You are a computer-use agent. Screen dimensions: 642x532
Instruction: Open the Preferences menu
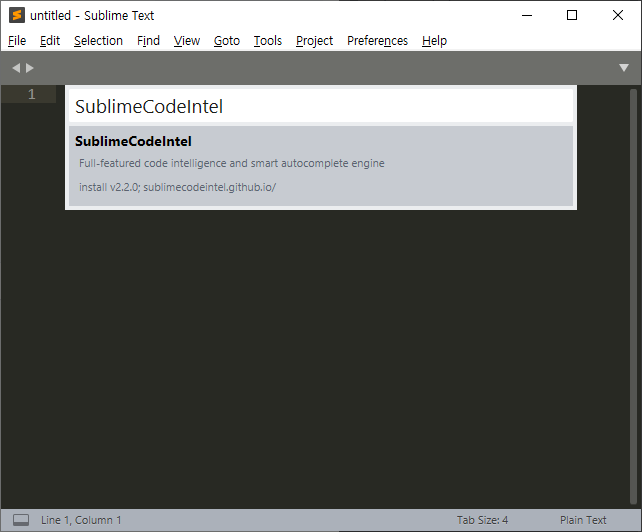tap(378, 41)
